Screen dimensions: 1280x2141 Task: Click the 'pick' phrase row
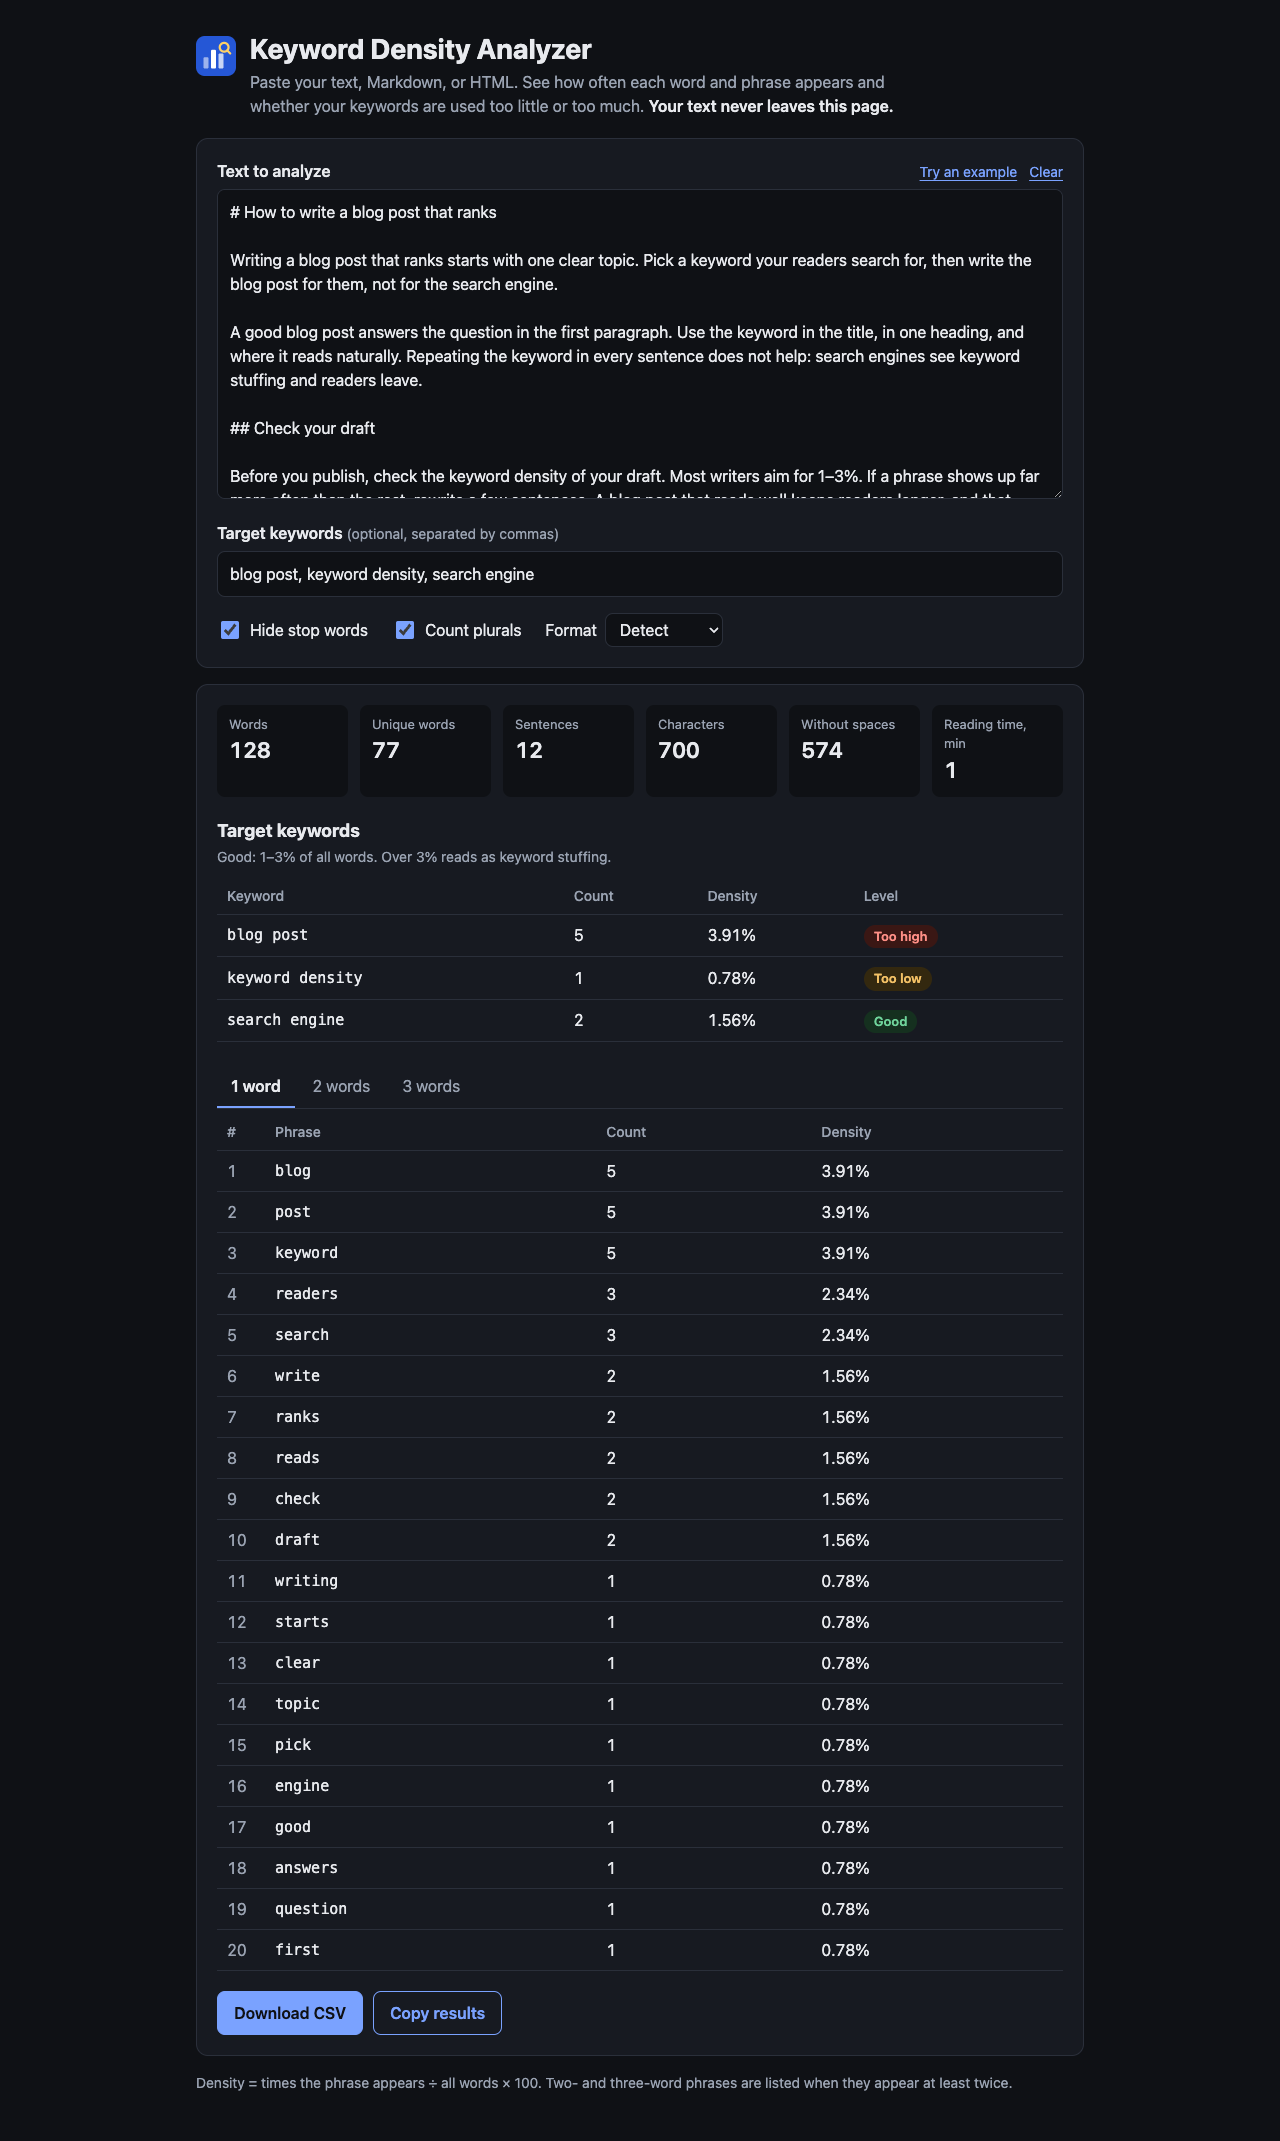(640, 1745)
